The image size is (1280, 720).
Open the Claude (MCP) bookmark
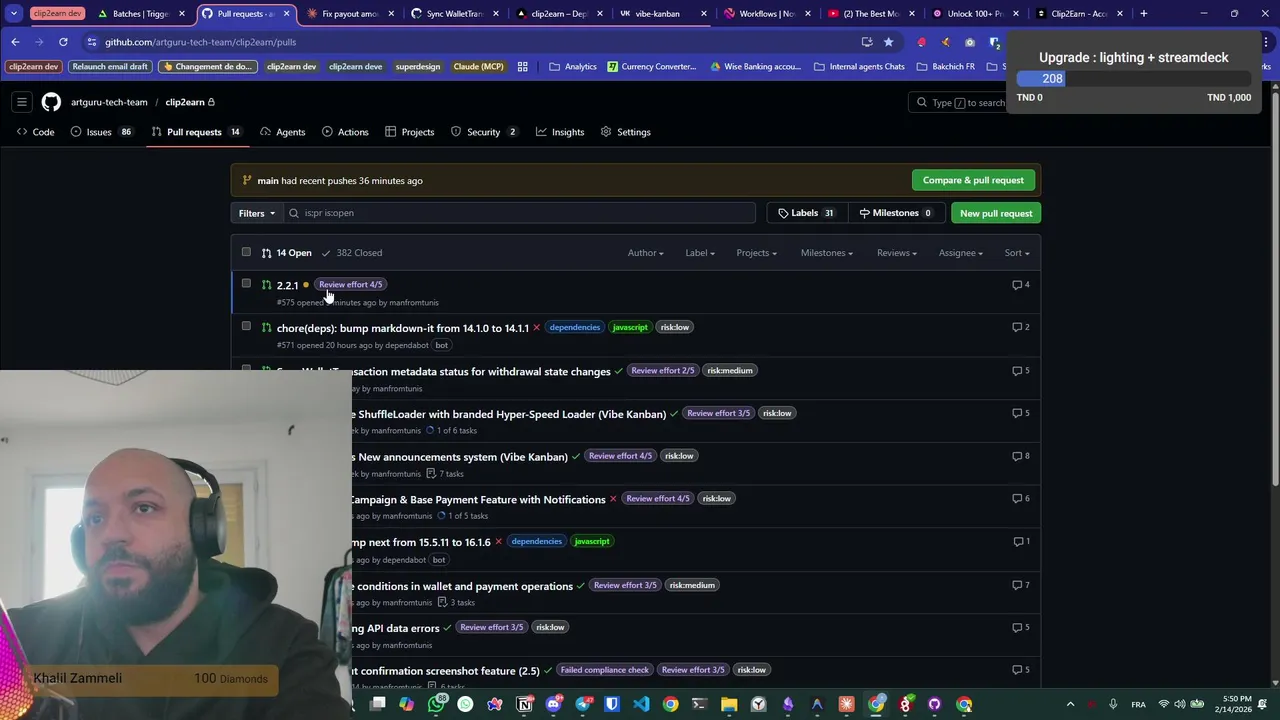[x=478, y=67]
